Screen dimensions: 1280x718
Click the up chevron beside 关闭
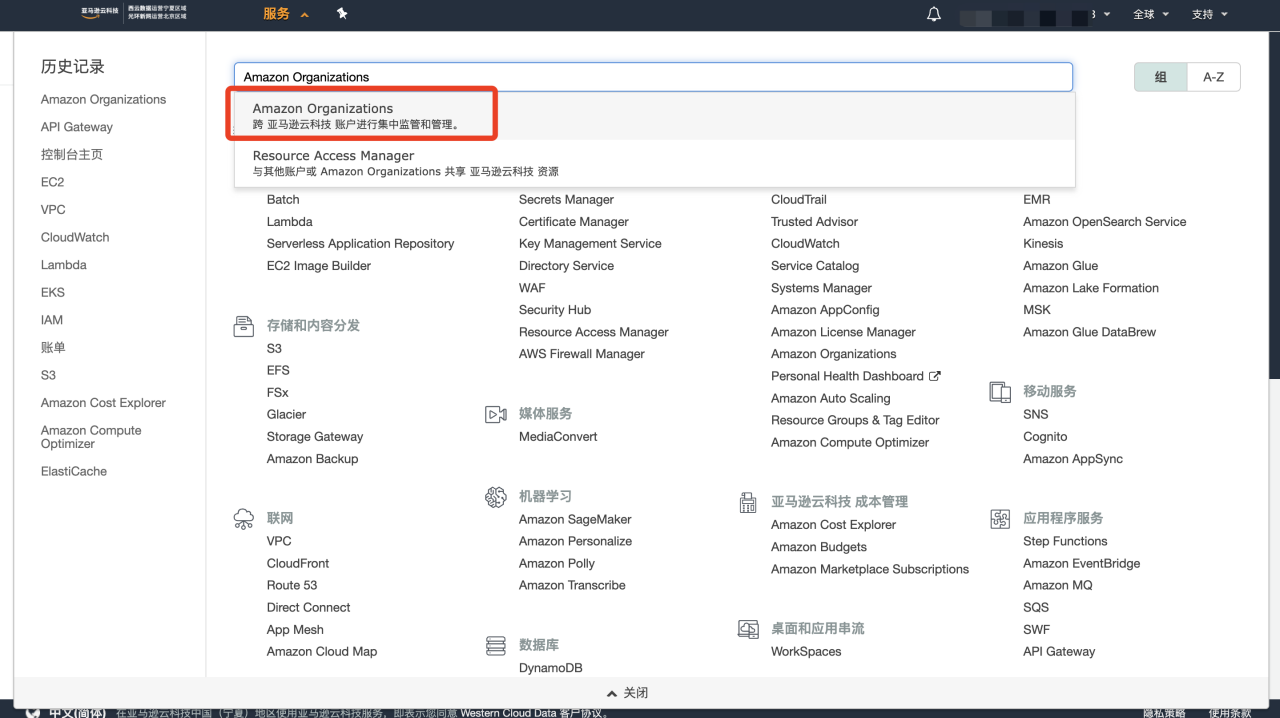tap(612, 693)
